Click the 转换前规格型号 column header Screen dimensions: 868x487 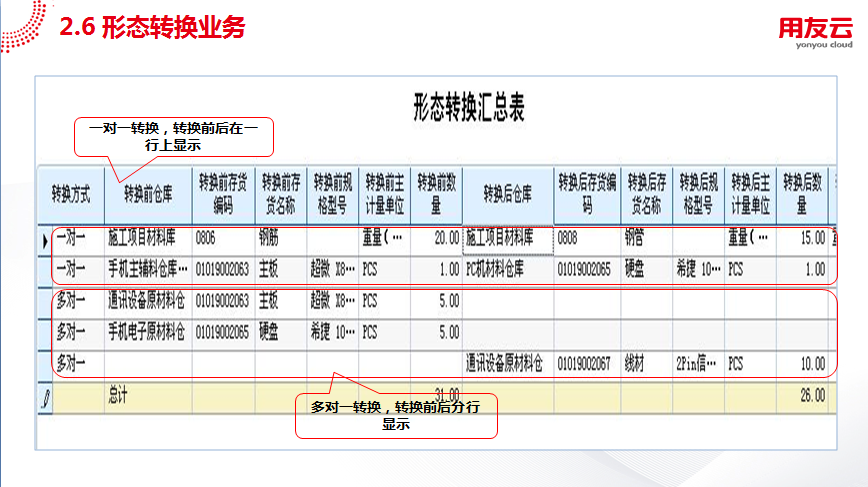[333, 195]
